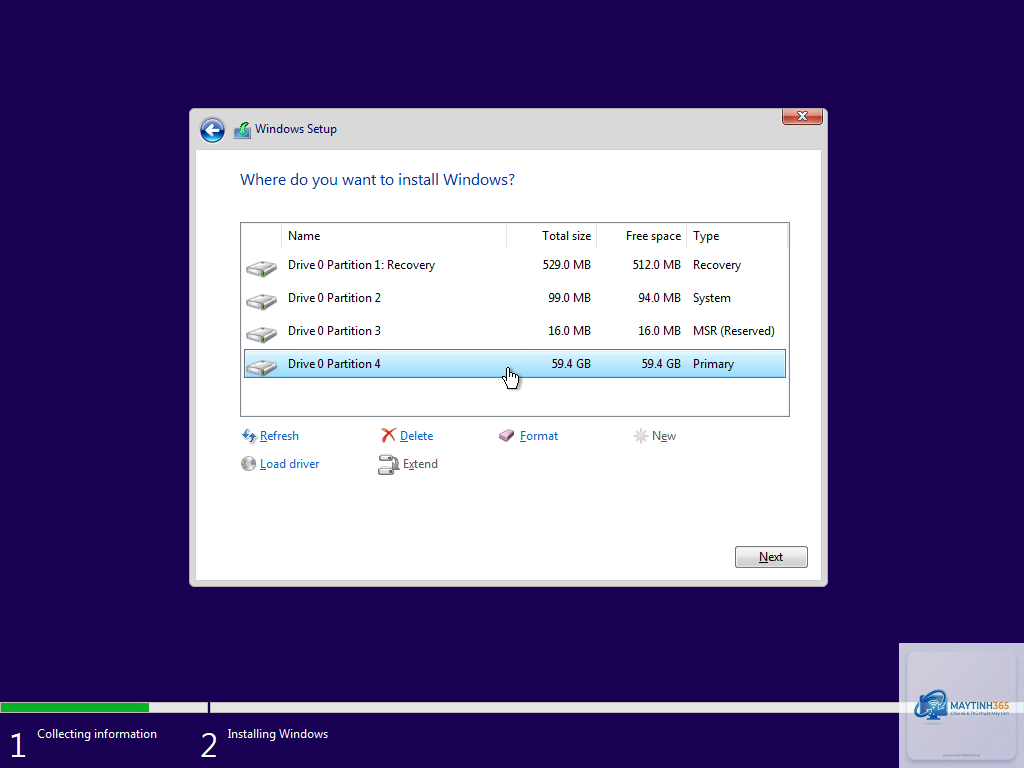Click drive icon beside Drive 0 Partition 3
1024x768 pixels.
(261, 334)
